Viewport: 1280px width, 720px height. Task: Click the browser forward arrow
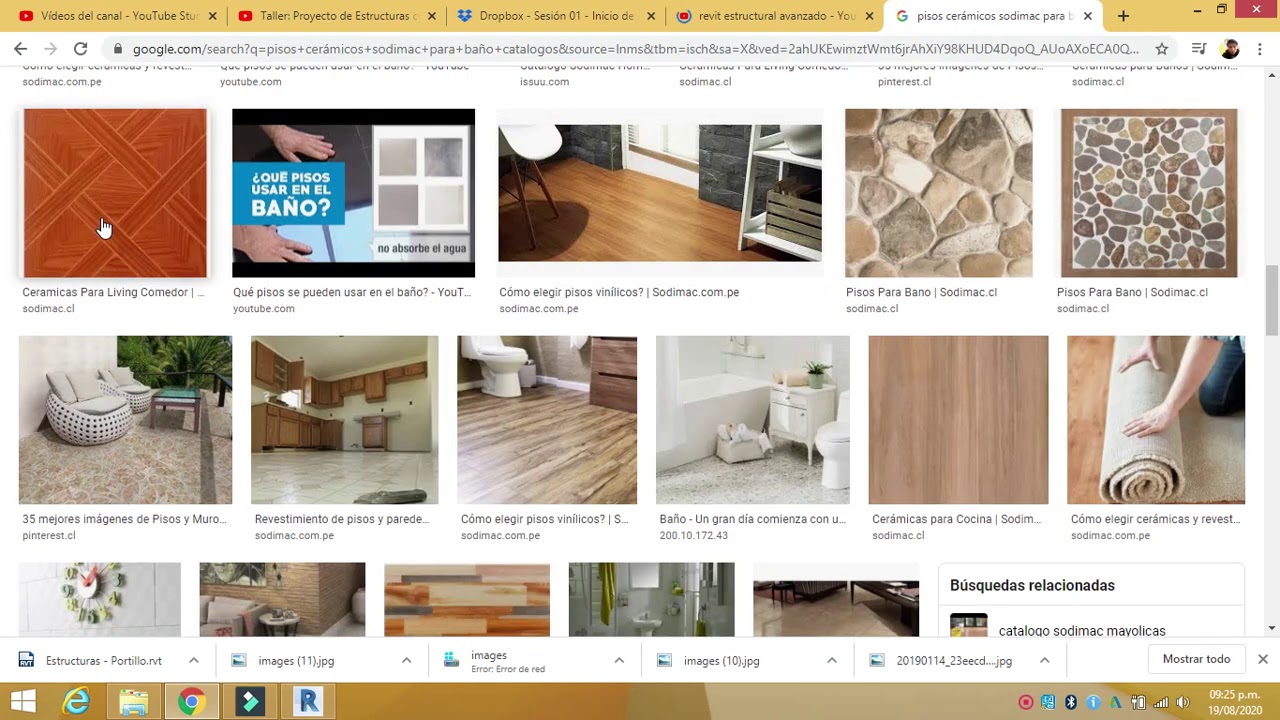(x=50, y=48)
